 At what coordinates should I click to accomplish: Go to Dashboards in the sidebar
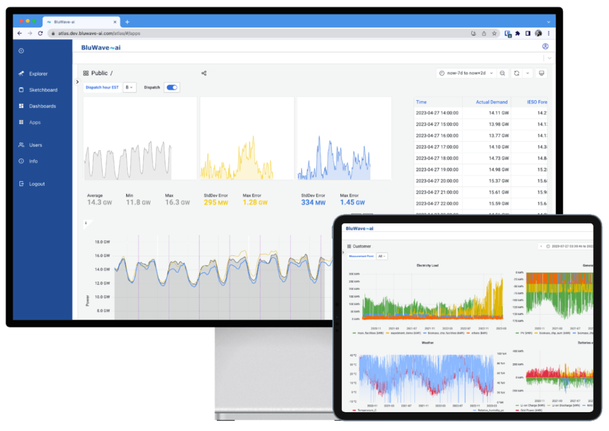[41, 106]
